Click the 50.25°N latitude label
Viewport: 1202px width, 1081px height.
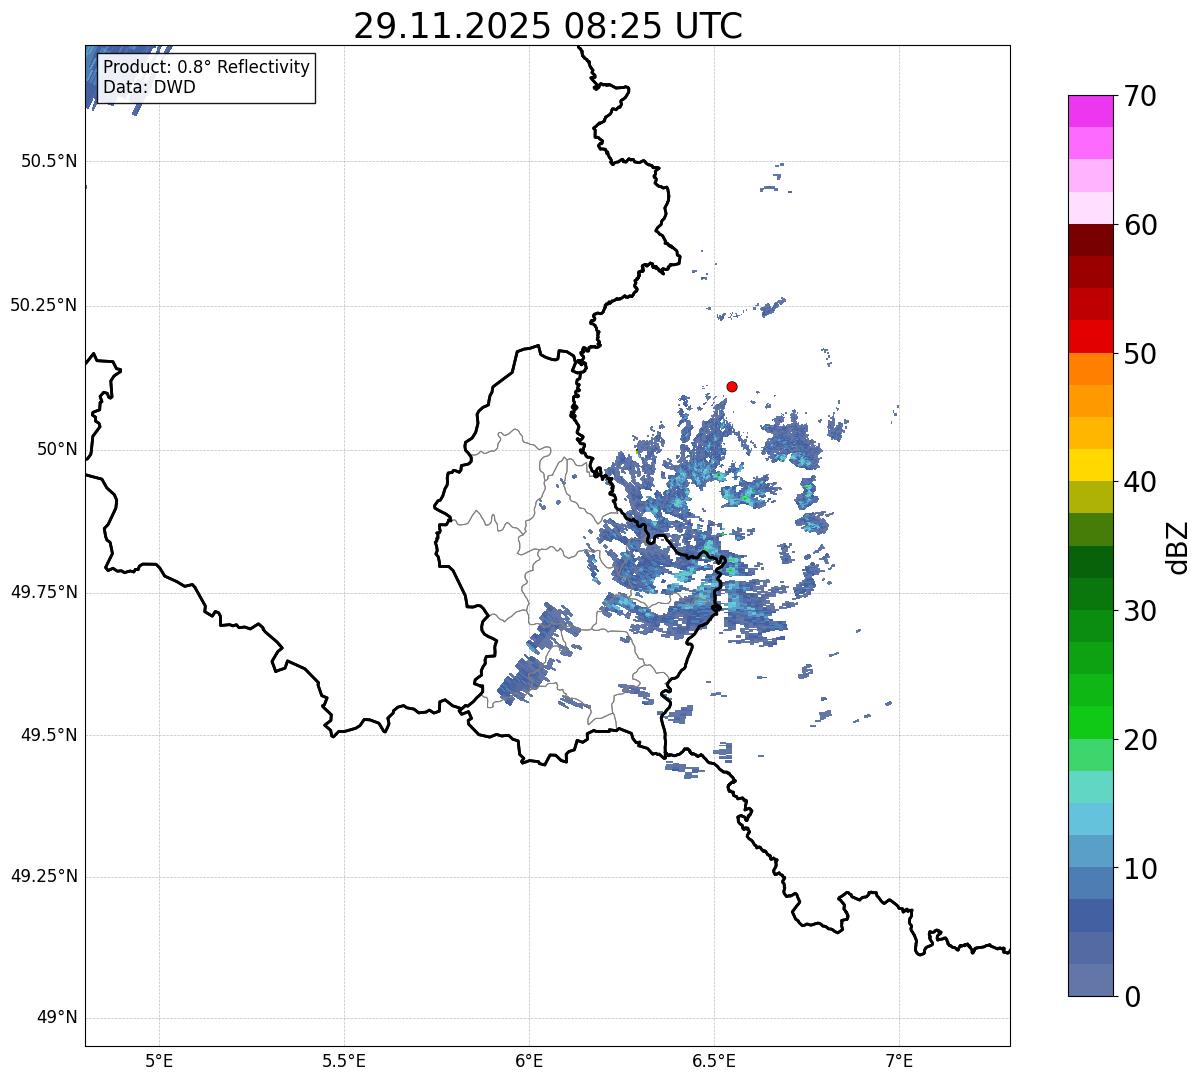click(x=44, y=305)
